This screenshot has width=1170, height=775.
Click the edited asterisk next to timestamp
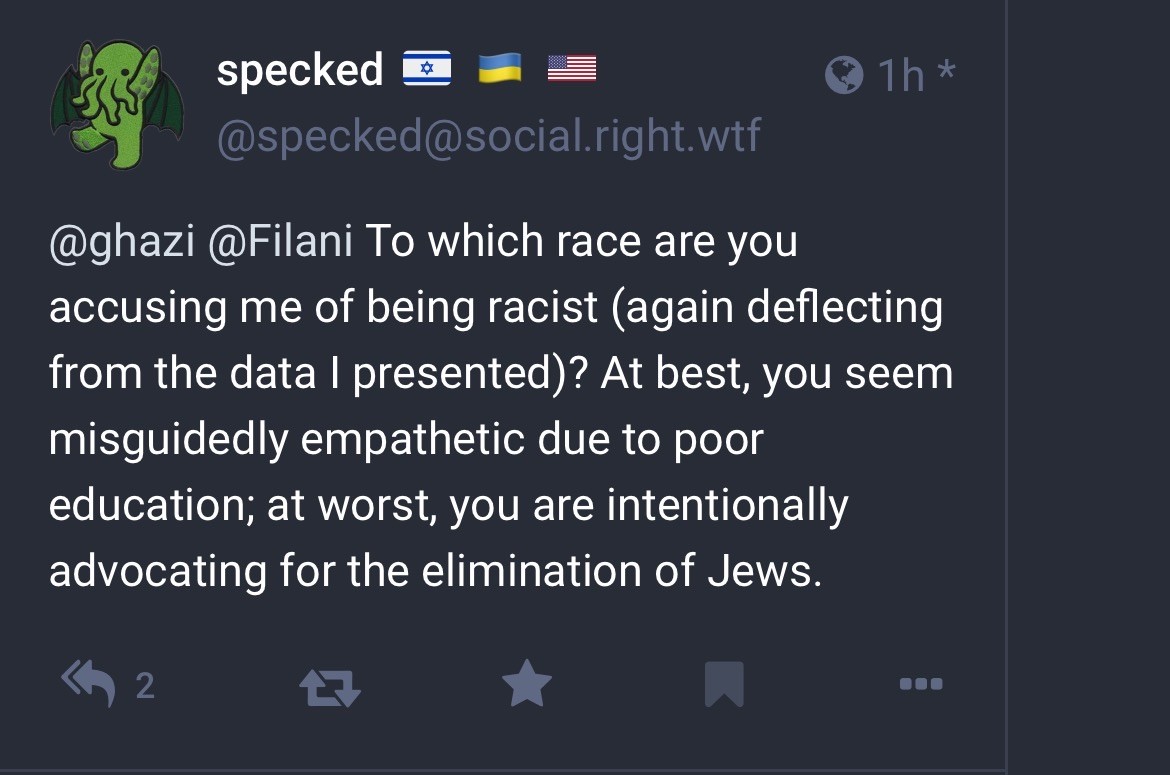point(946,72)
